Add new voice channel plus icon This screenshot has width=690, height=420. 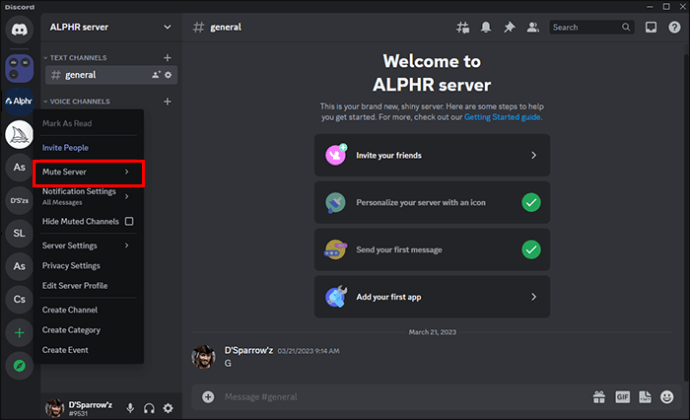click(167, 102)
